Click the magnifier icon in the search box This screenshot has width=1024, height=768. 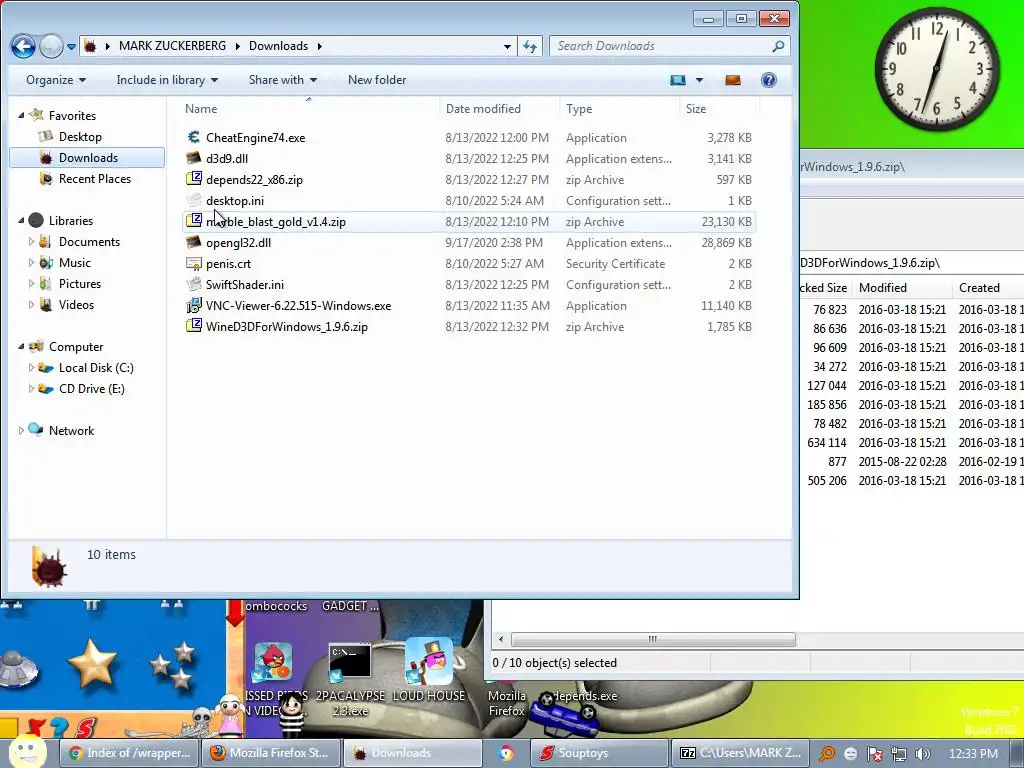point(778,46)
